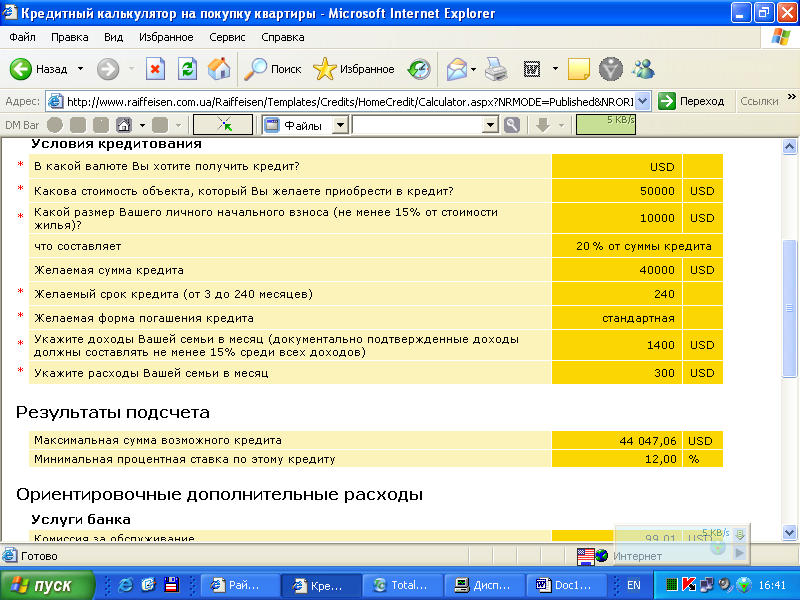Viewport: 800px width, 600px height.
Task: Open the History clock icon
Action: (418, 69)
